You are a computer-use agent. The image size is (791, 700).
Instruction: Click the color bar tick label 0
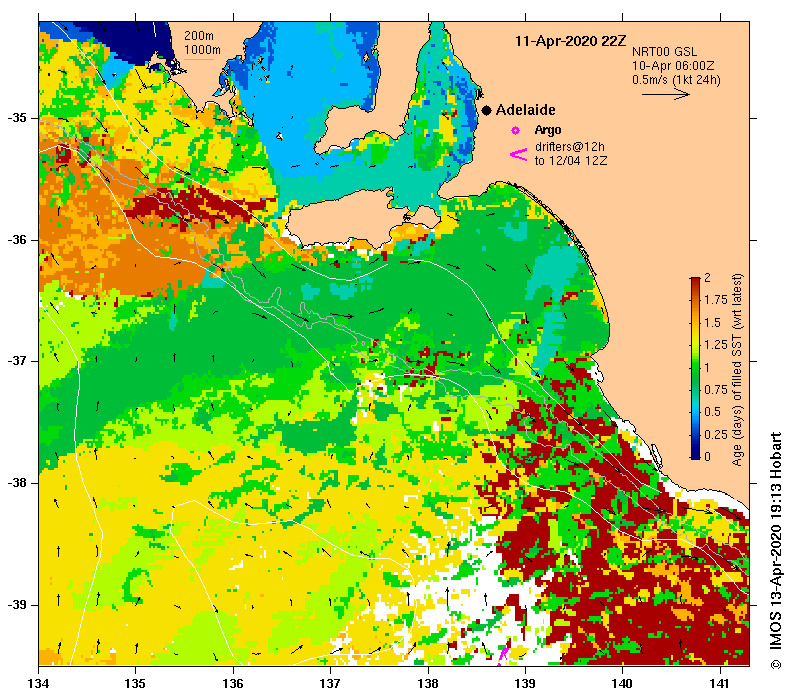point(707,456)
